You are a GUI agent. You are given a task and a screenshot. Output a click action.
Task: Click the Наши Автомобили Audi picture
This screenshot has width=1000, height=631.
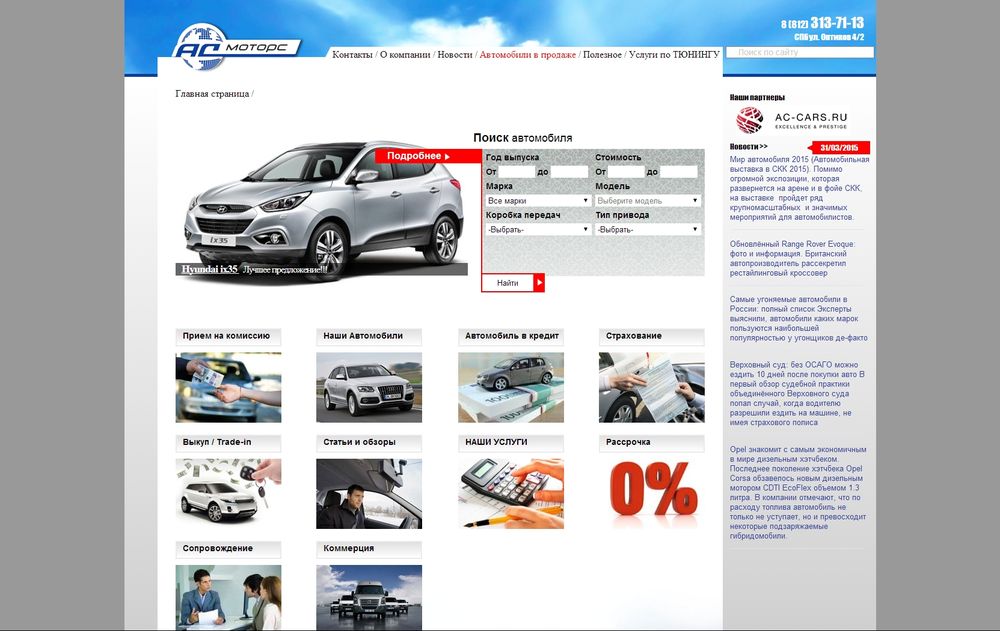[x=369, y=387]
